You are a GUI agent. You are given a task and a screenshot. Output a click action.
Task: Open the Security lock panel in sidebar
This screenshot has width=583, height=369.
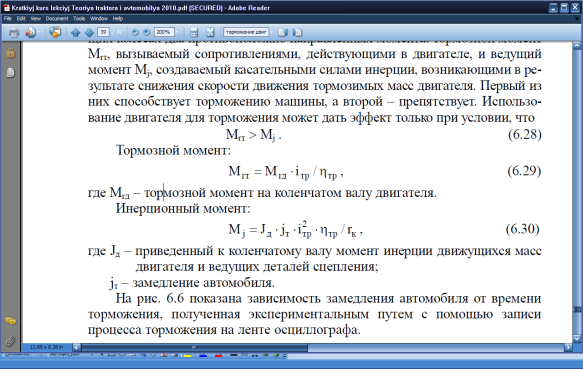[x=10, y=53]
